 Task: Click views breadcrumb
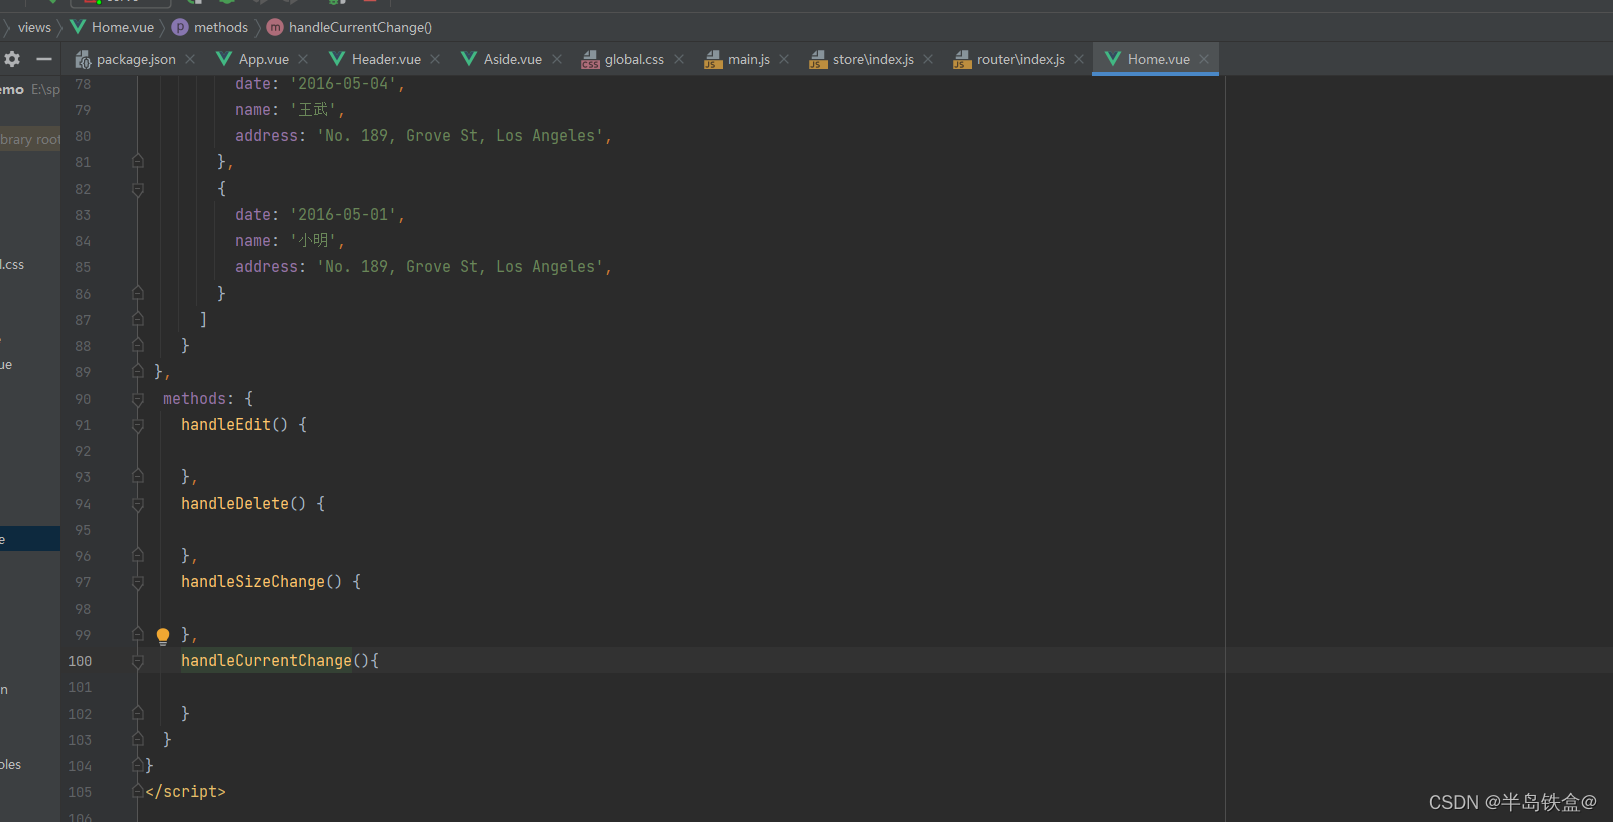[34, 27]
